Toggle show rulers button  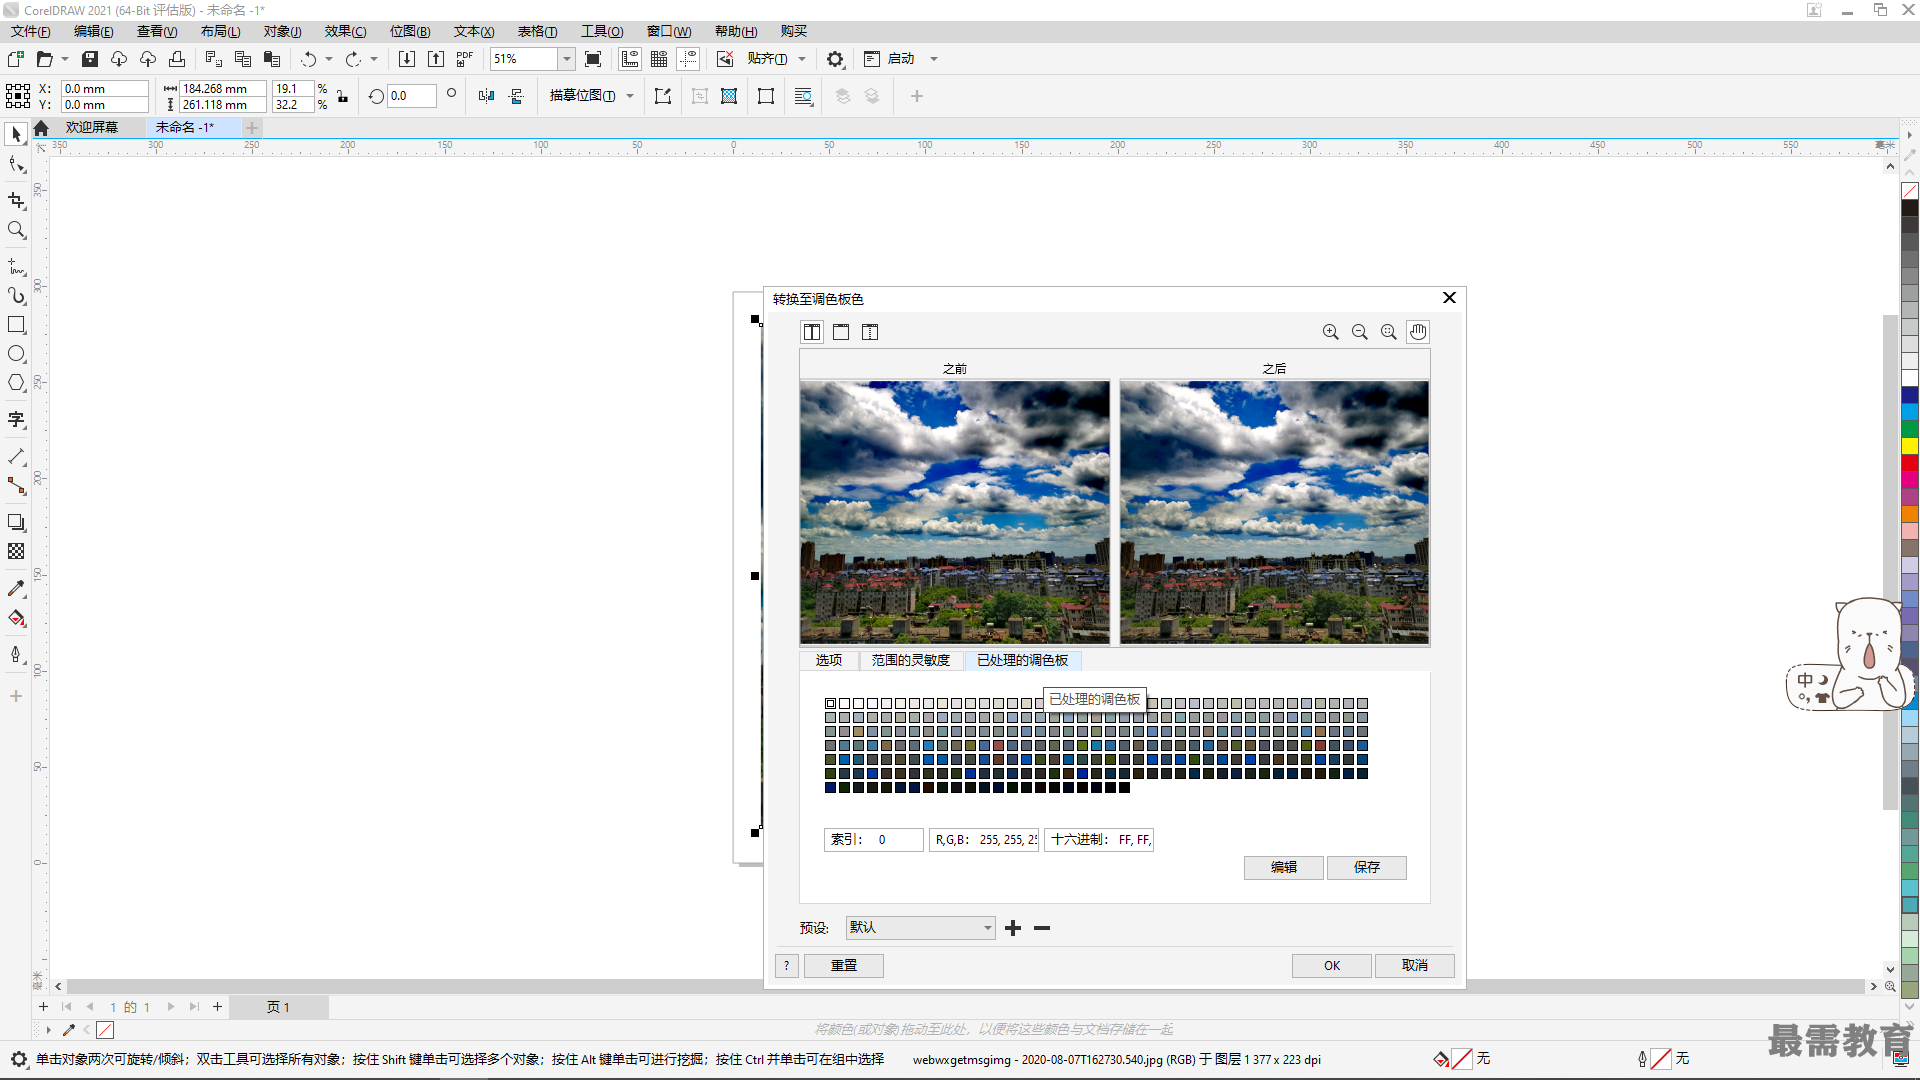630,59
